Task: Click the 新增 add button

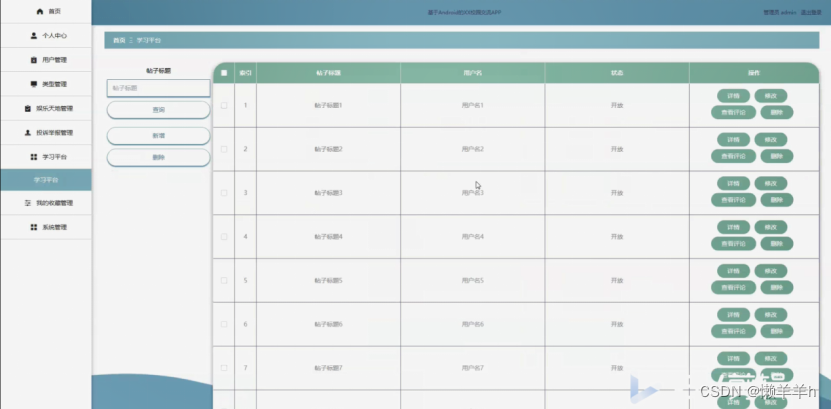Action: click(x=158, y=136)
